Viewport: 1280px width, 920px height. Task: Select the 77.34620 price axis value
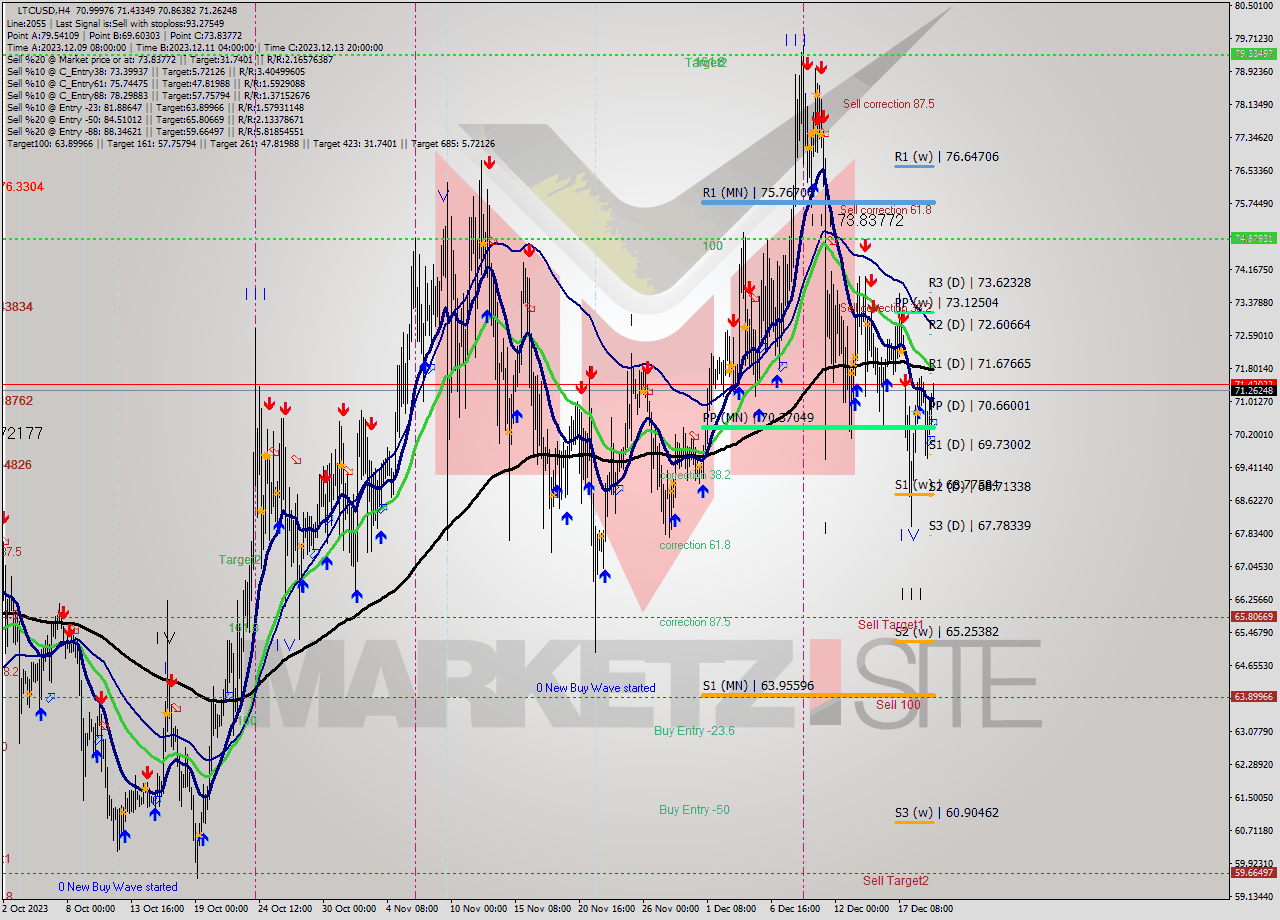(x=1254, y=138)
